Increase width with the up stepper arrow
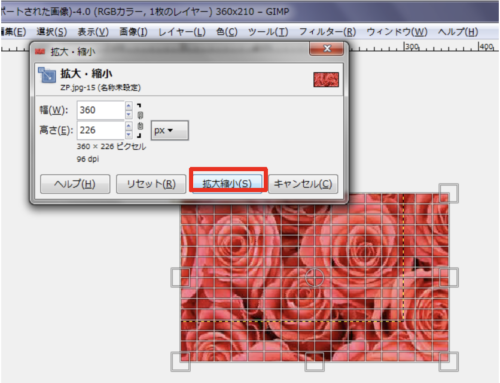The image size is (500, 383). tap(129, 106)
